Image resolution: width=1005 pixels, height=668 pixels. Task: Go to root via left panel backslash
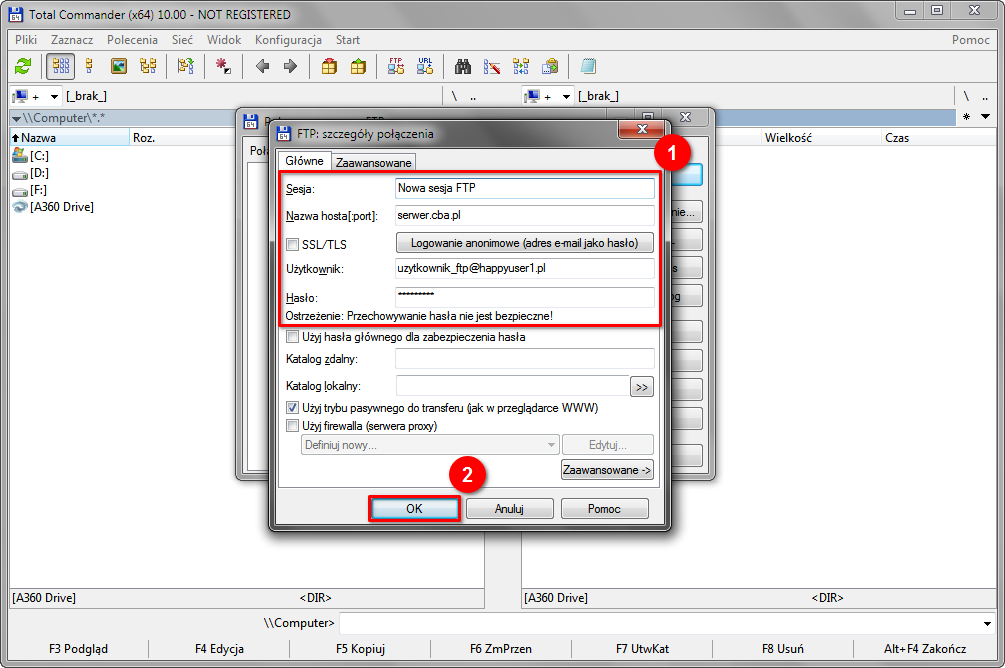tap(454, 96)
